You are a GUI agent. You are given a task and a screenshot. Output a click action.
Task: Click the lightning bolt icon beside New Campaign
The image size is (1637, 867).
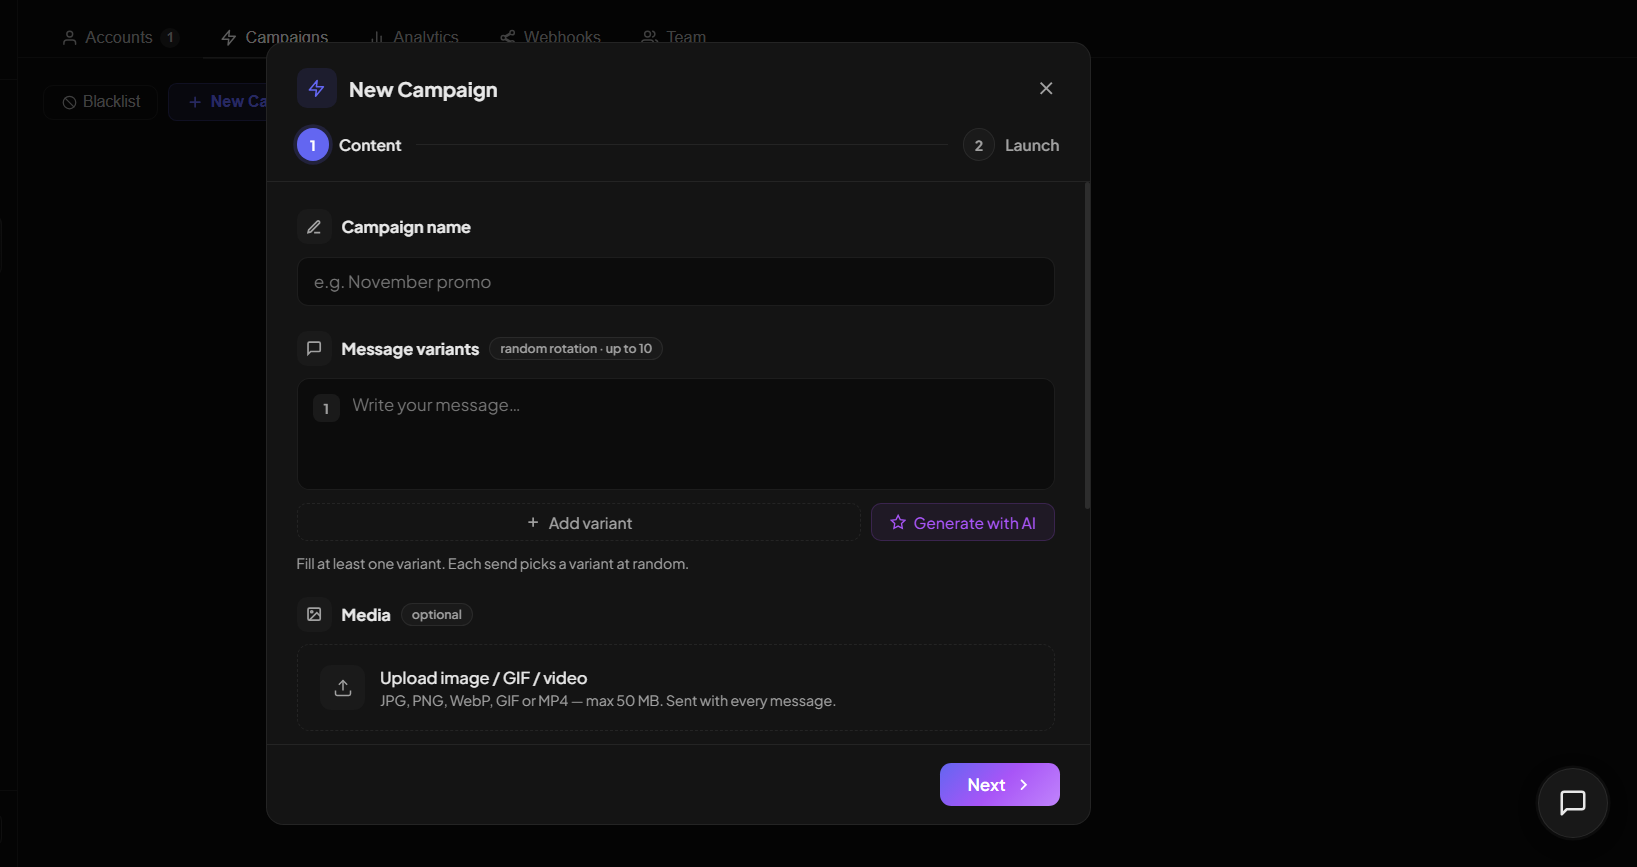[316, 89]
